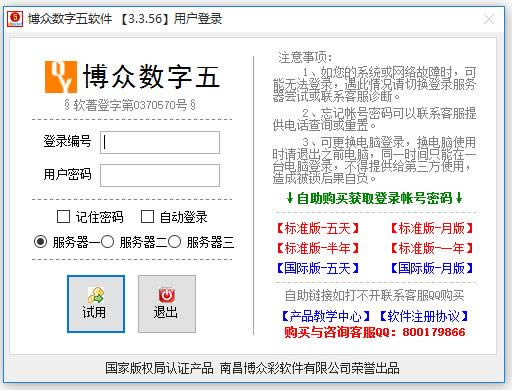Image resolution: width=512 pixels, height=390 pixels.
Task: Open the 【标准版-五天】 purchase link
Action: 318,228
